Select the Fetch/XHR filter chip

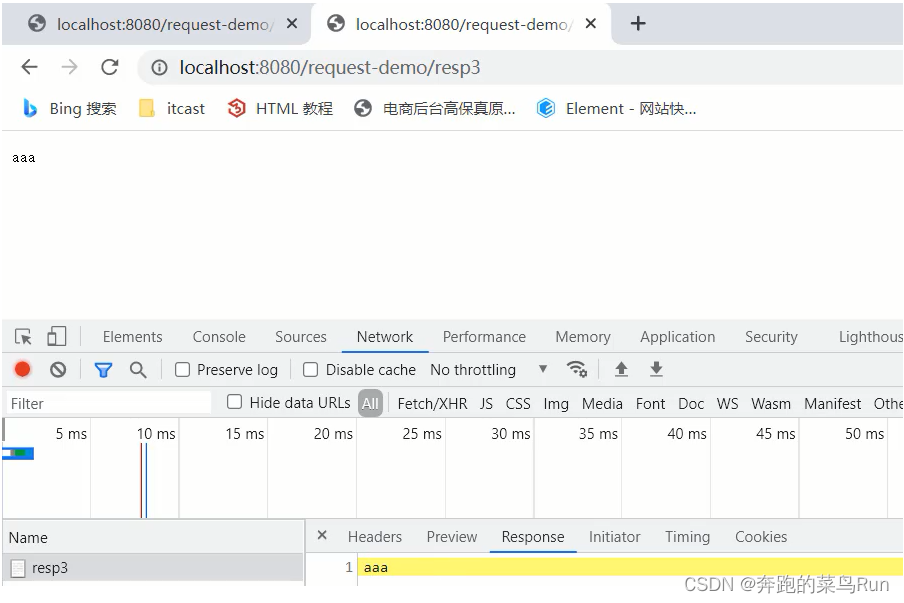432,403
